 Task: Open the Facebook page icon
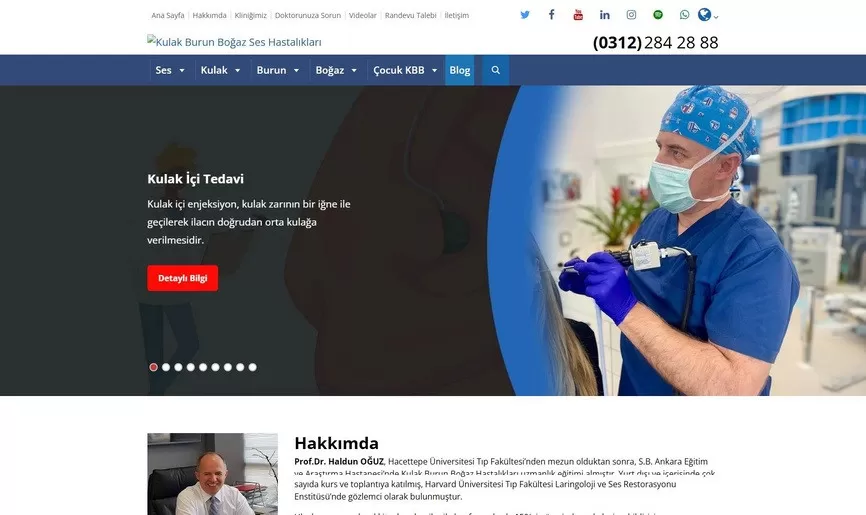[551, 15]
